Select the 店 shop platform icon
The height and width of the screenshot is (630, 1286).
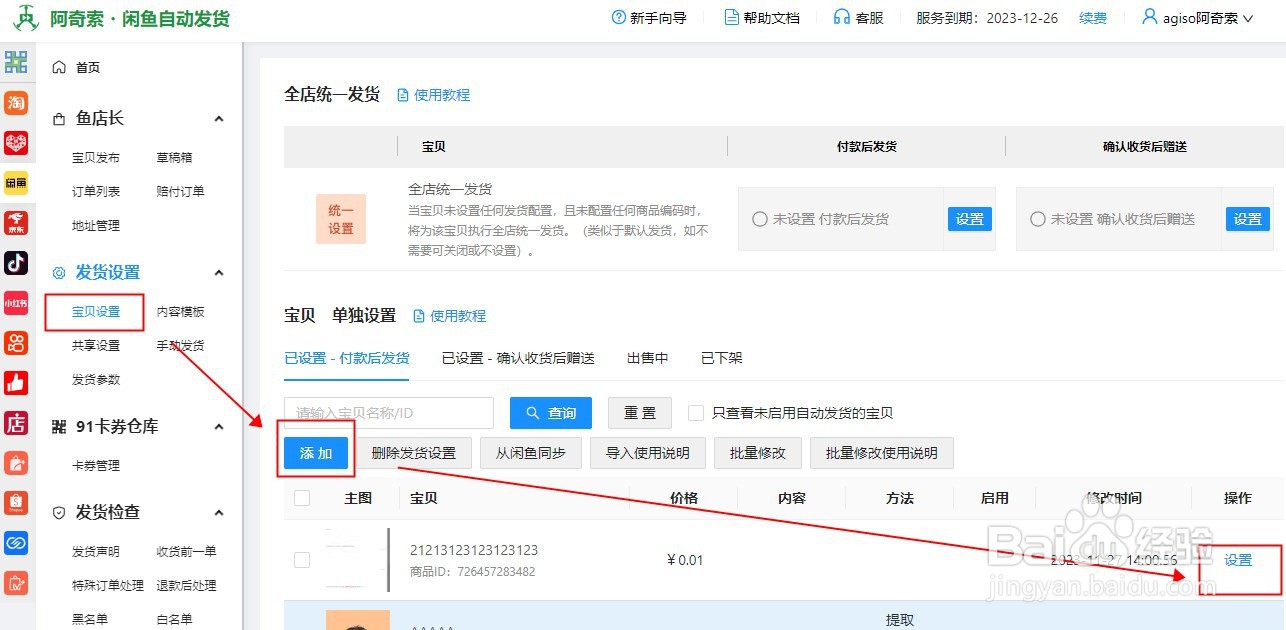pos(16,423)
